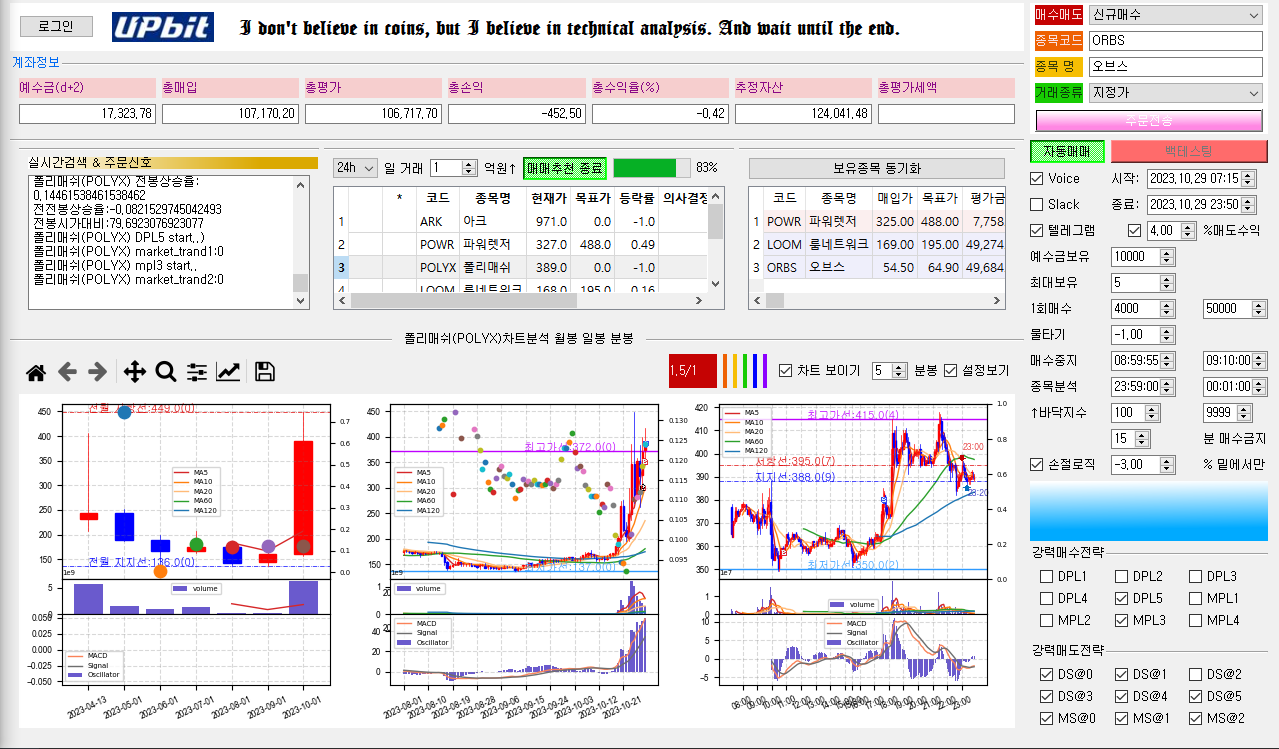Click the blue gradient bar above 강력매수전략
1279x749 pixels.
(1149, 510)
